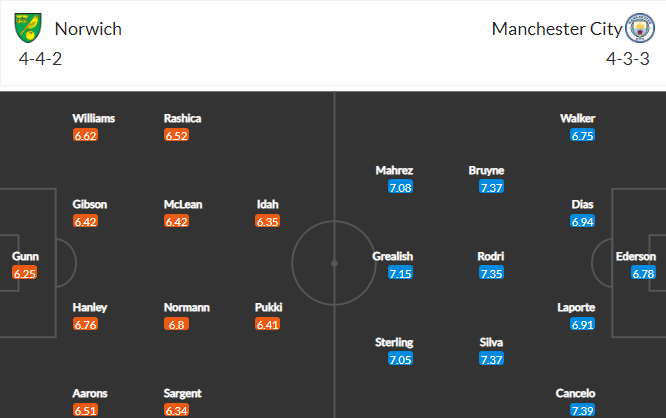The image size is (666, 418).
Task: Click the Manchester City club crest icon
Action: click(640, 28)
